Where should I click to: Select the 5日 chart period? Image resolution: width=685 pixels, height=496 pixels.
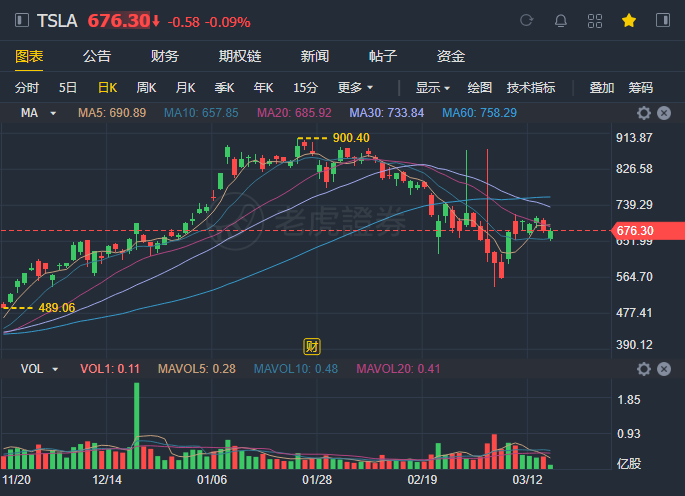click(x=68, y=88)
